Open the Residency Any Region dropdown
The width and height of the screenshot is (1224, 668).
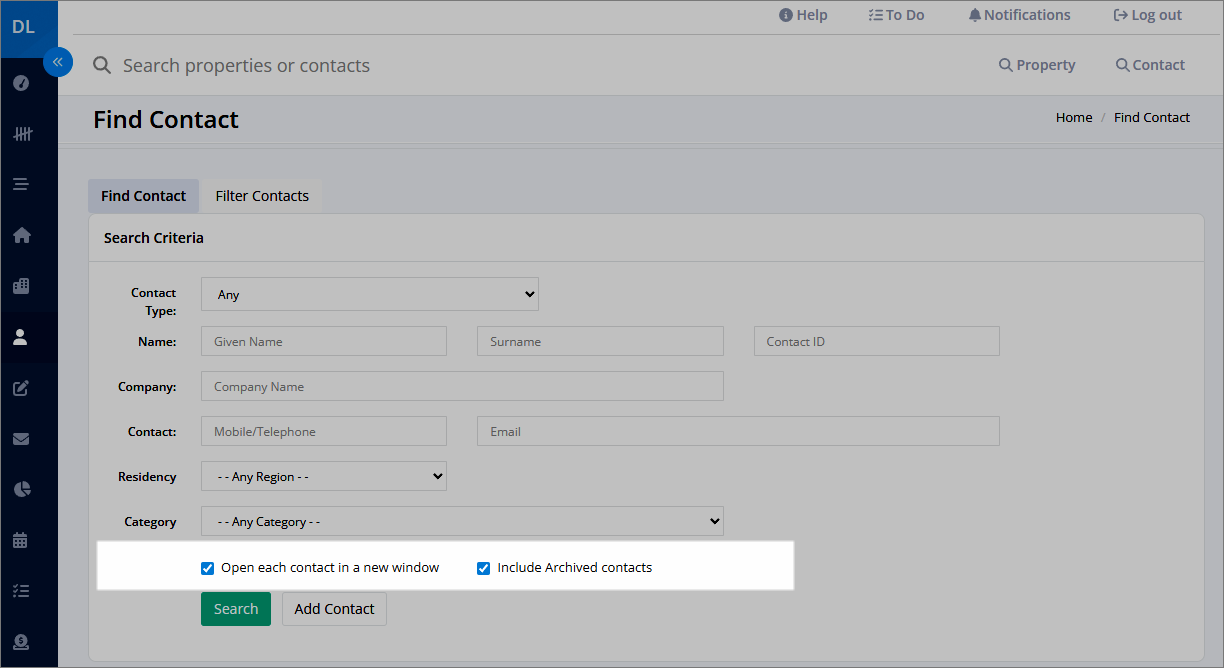pyautogui.click(x=324, y=476)
